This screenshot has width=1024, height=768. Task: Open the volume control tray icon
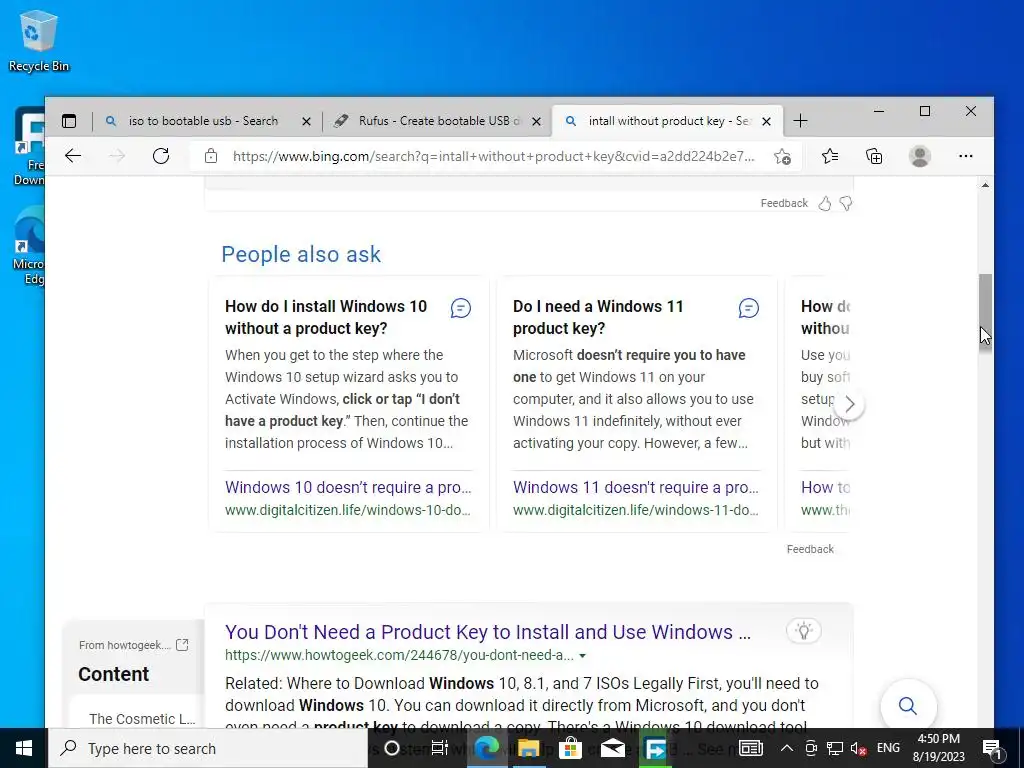[x=858, y=748]
